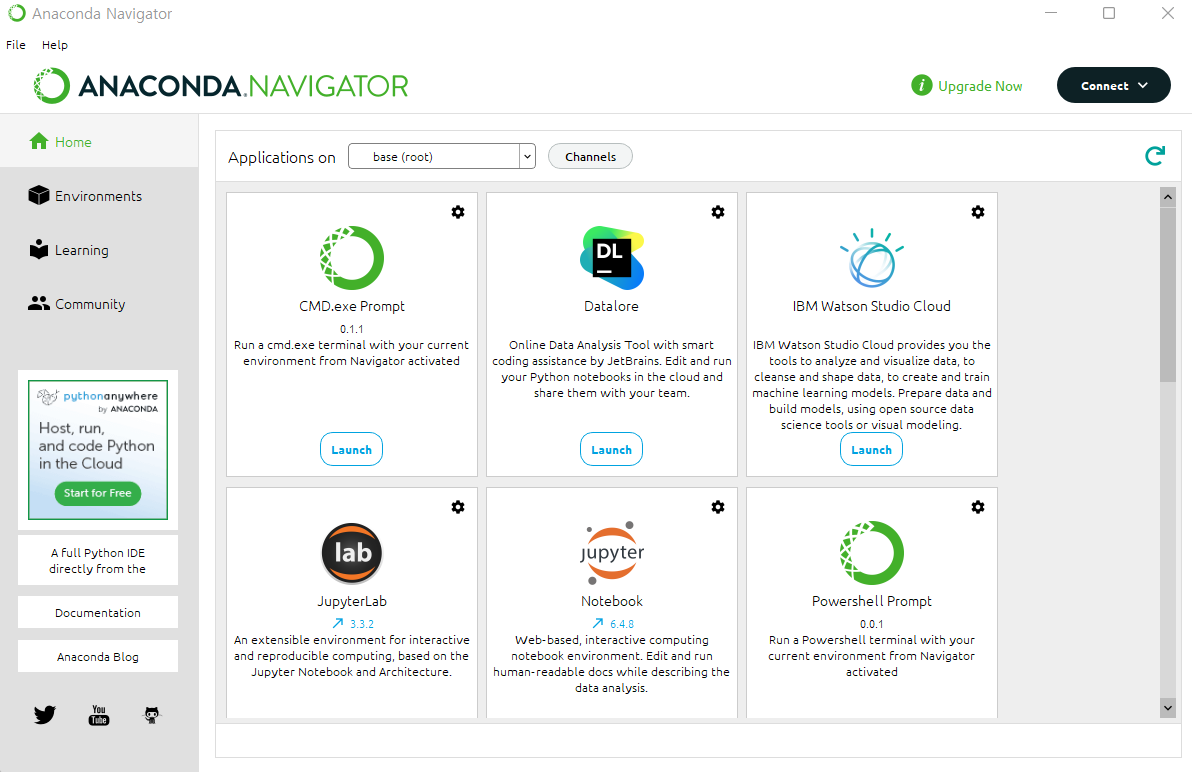This screenshot has width=1192, height=772.
Task: Click the Applications on label
Action: pos(282,157)
